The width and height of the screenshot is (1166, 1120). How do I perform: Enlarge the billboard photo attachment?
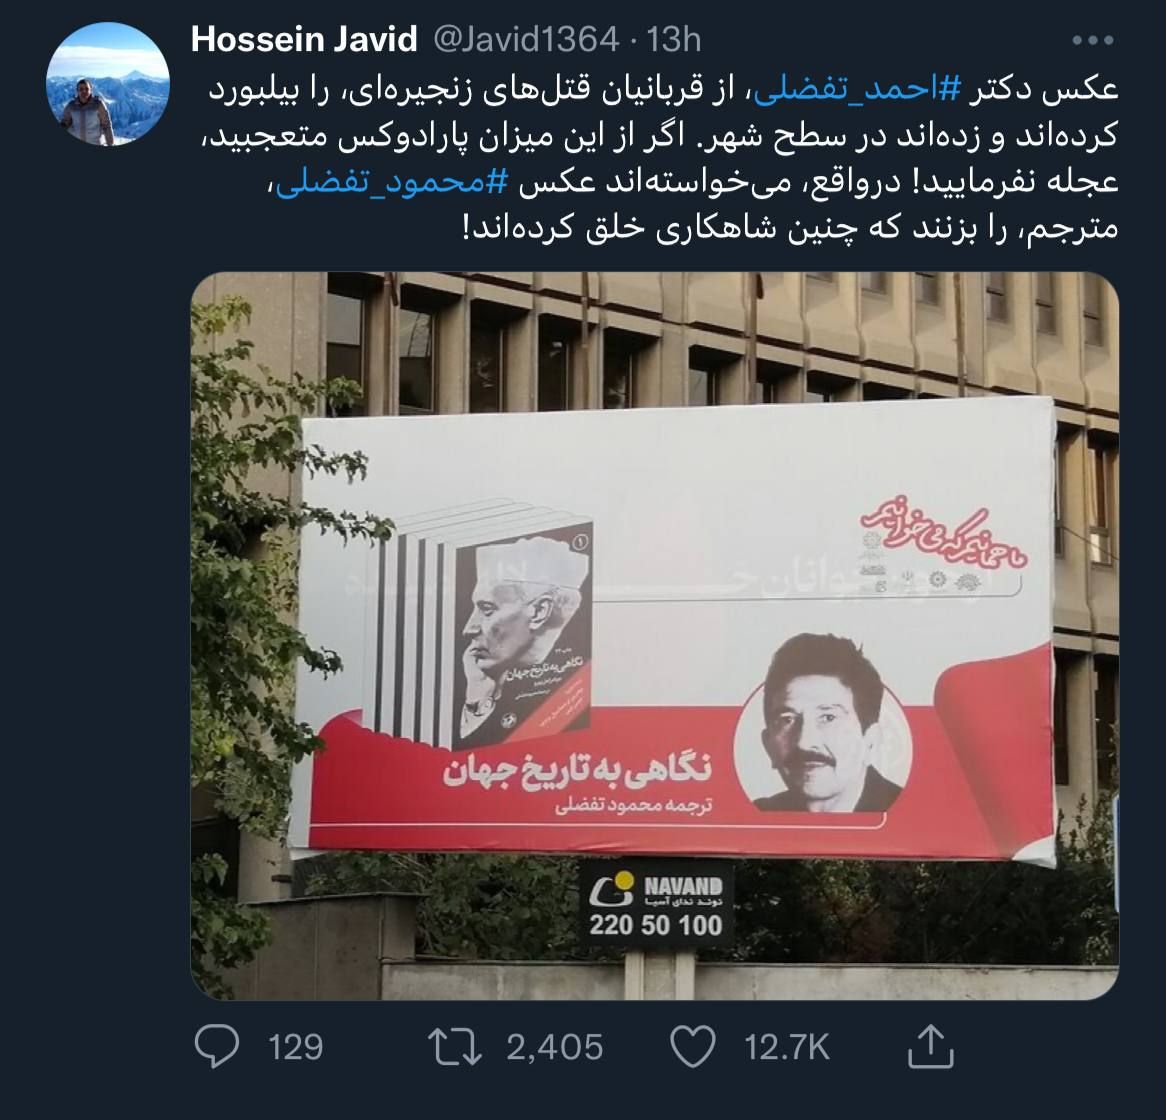point(655,636)
